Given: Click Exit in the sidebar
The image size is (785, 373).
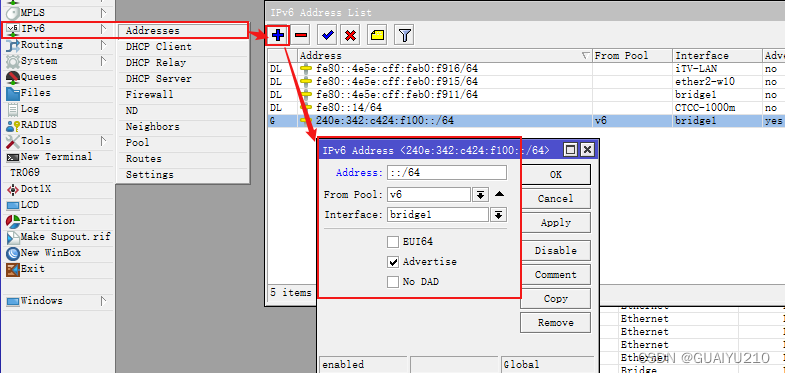Looking at the screenshot, I should click(57, 269).
